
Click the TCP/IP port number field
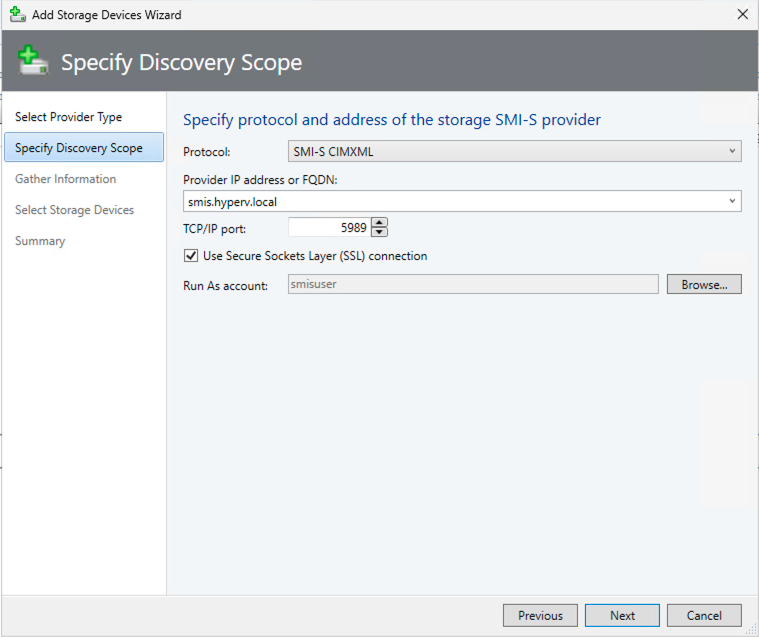(328, 227)
